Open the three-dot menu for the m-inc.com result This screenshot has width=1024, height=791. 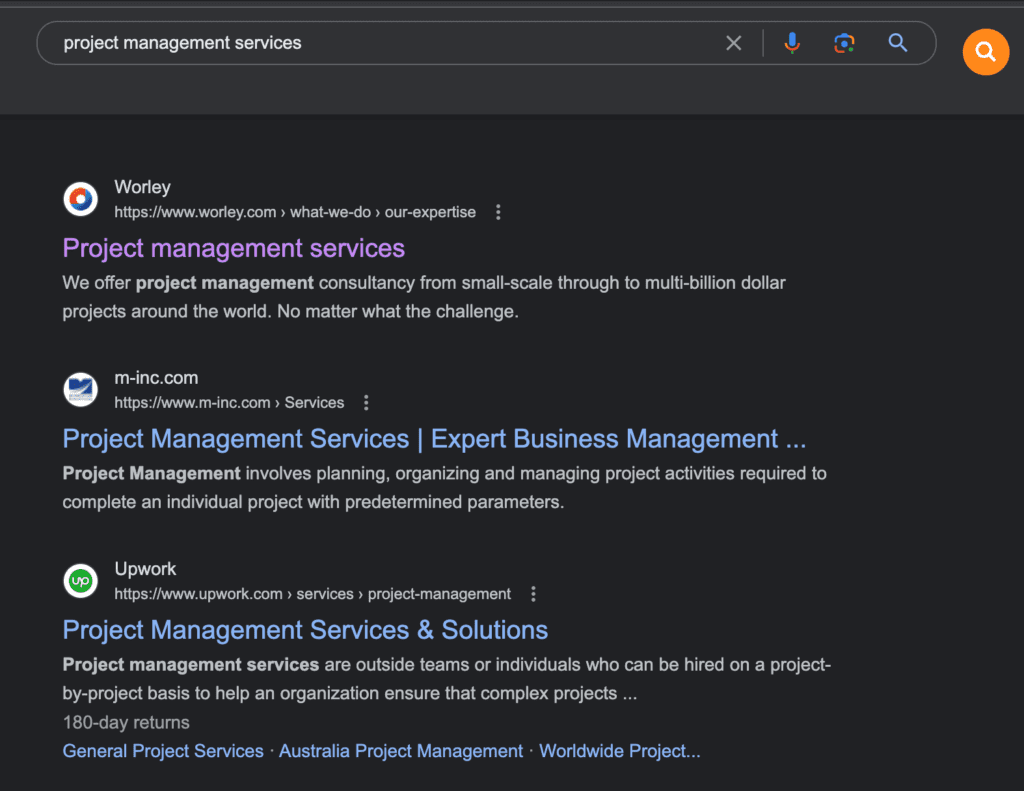[x=366, y=402]
